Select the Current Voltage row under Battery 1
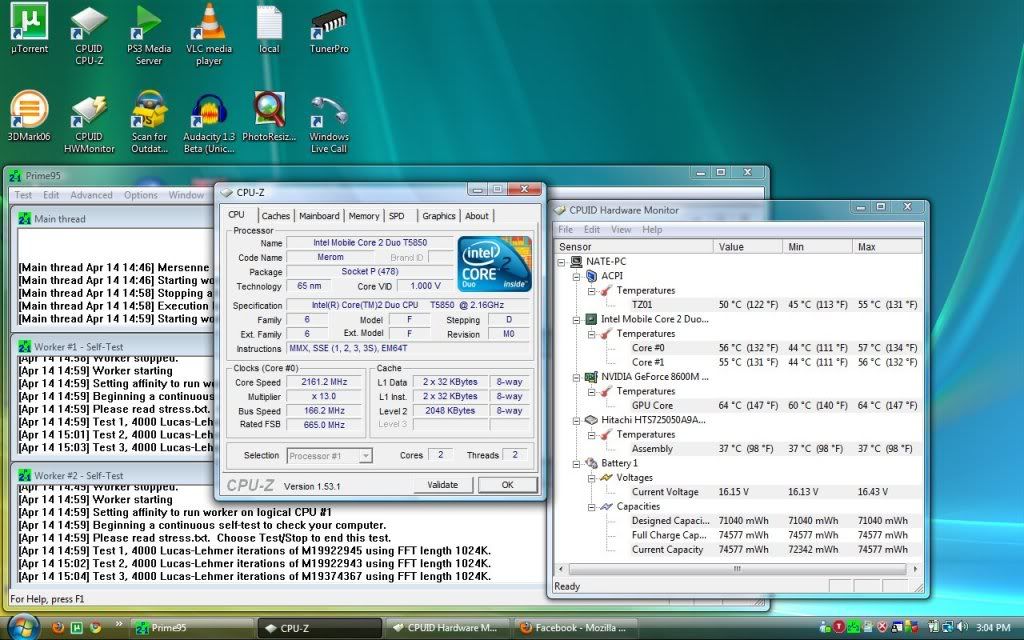 click(x=738, y=492)
